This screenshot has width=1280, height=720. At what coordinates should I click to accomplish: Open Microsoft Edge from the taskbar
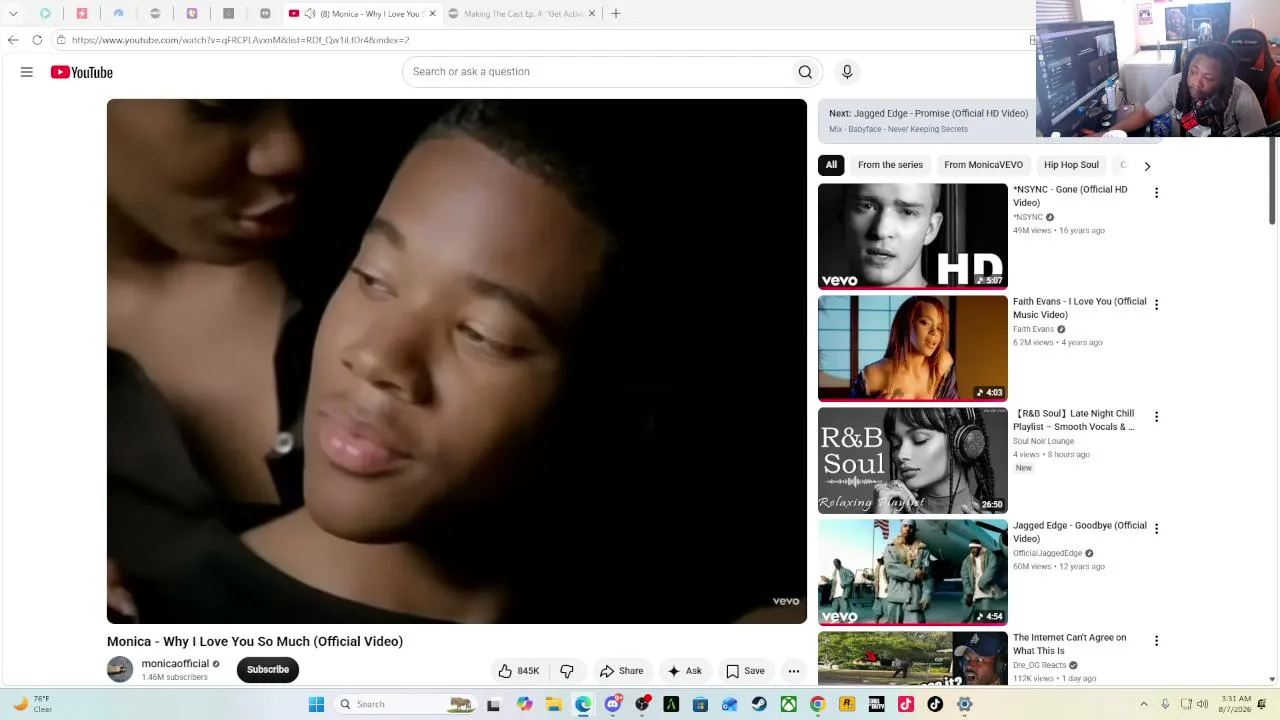click(583, 705)
